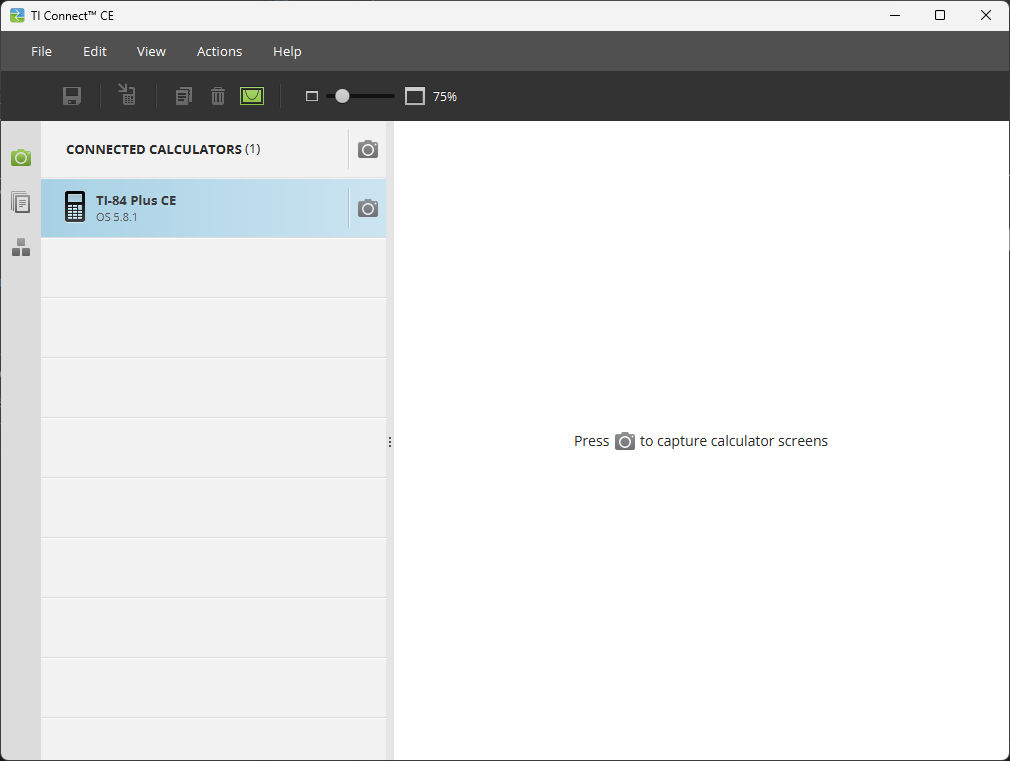
Task: Toggle the green screen border button
Action: click(251, 96)
